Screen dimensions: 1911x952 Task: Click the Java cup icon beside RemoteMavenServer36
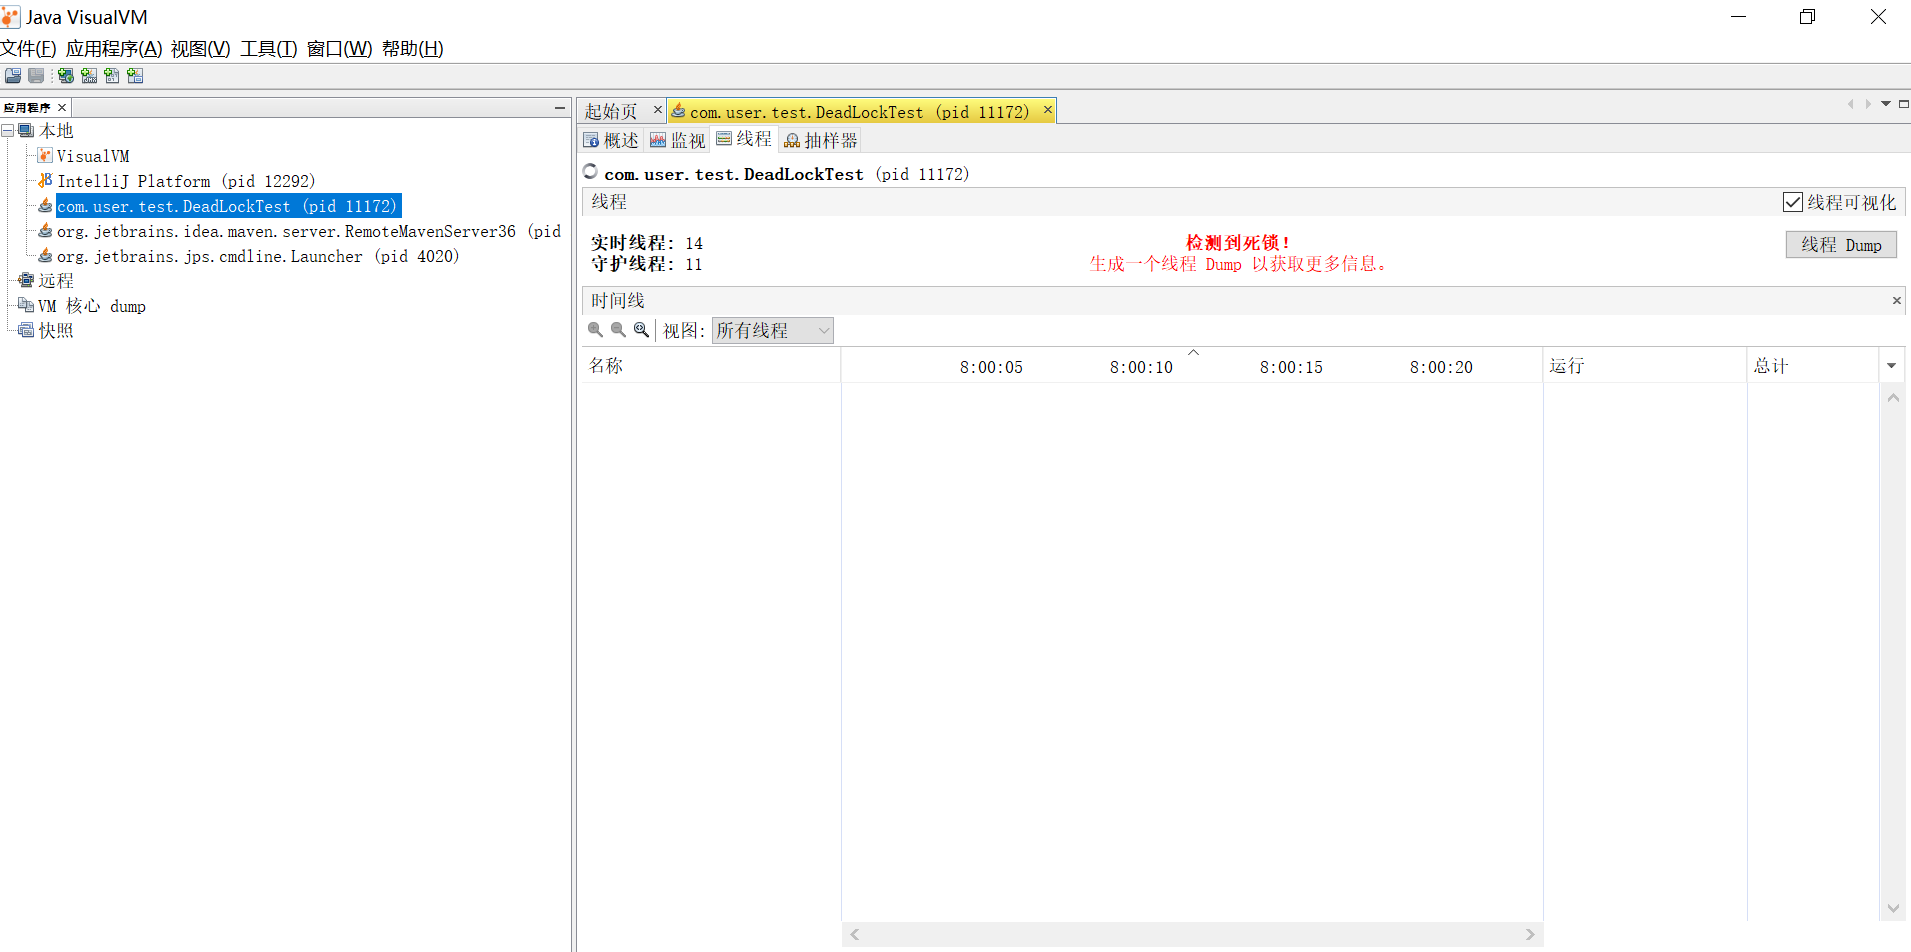click(x=45, y=230)
